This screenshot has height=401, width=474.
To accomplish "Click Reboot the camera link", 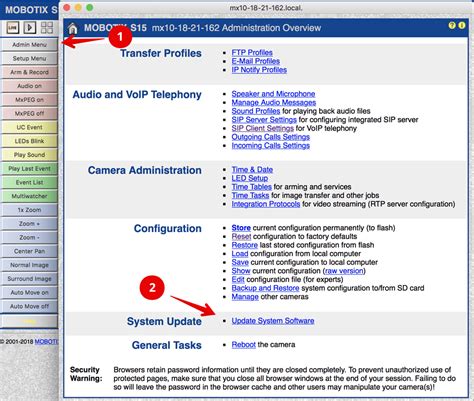I will click(x=244, y=345).
